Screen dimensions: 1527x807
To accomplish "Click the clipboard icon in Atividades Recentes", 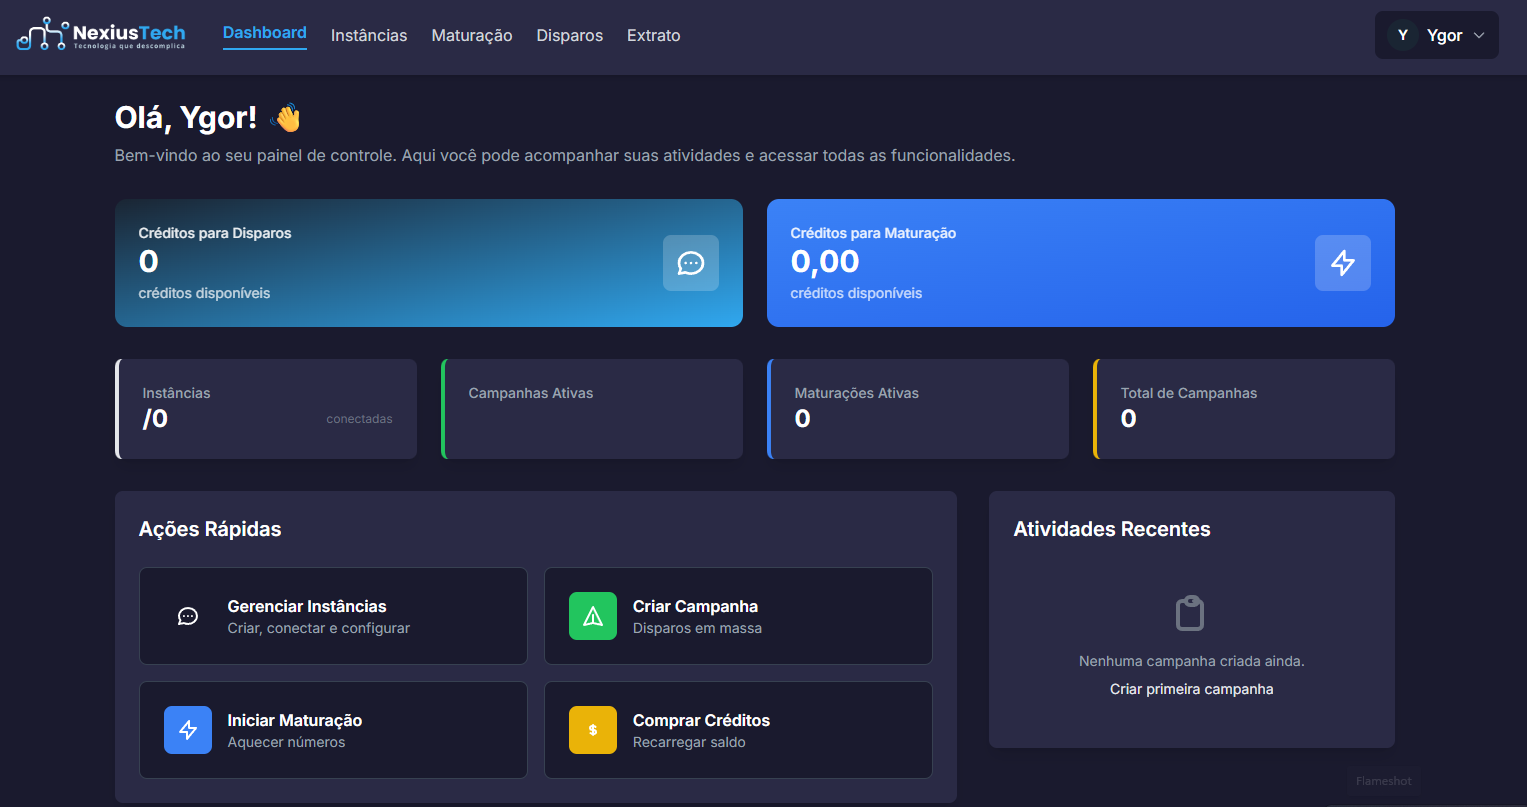I will pos(1190,612).
